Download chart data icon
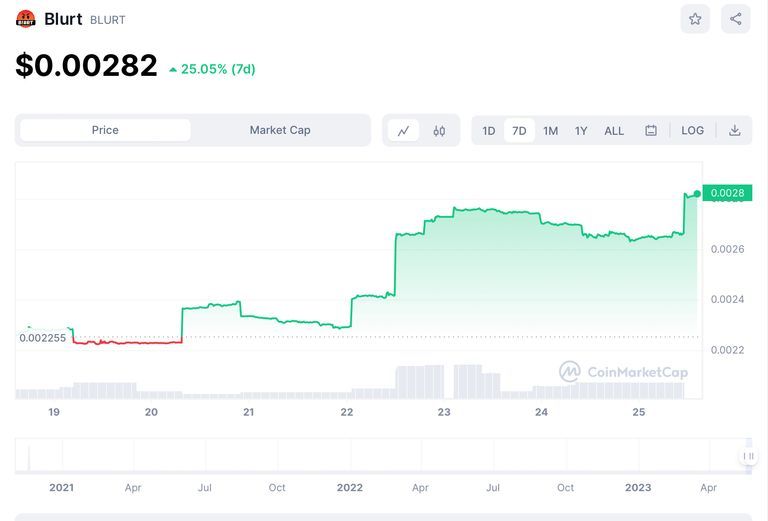This screenshot has width=768, height=521. [x=734, y=131]
